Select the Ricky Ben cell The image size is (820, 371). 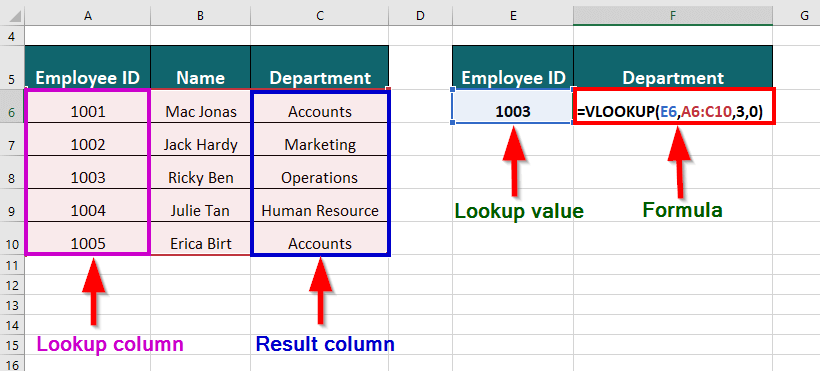coord(201,172)
